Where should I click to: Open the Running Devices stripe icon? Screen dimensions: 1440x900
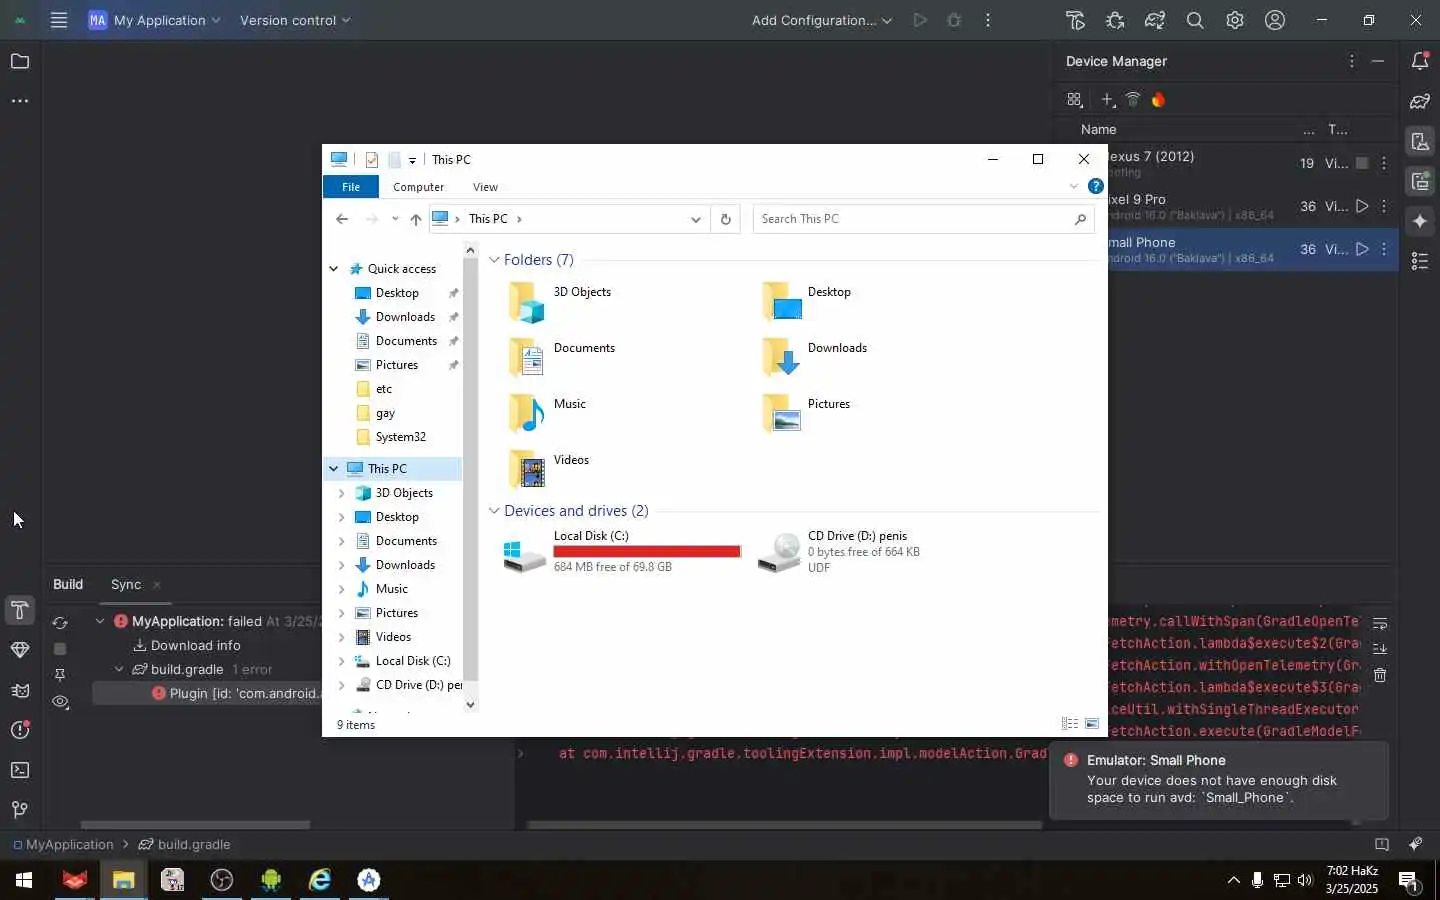click(x=1420, y=181)
